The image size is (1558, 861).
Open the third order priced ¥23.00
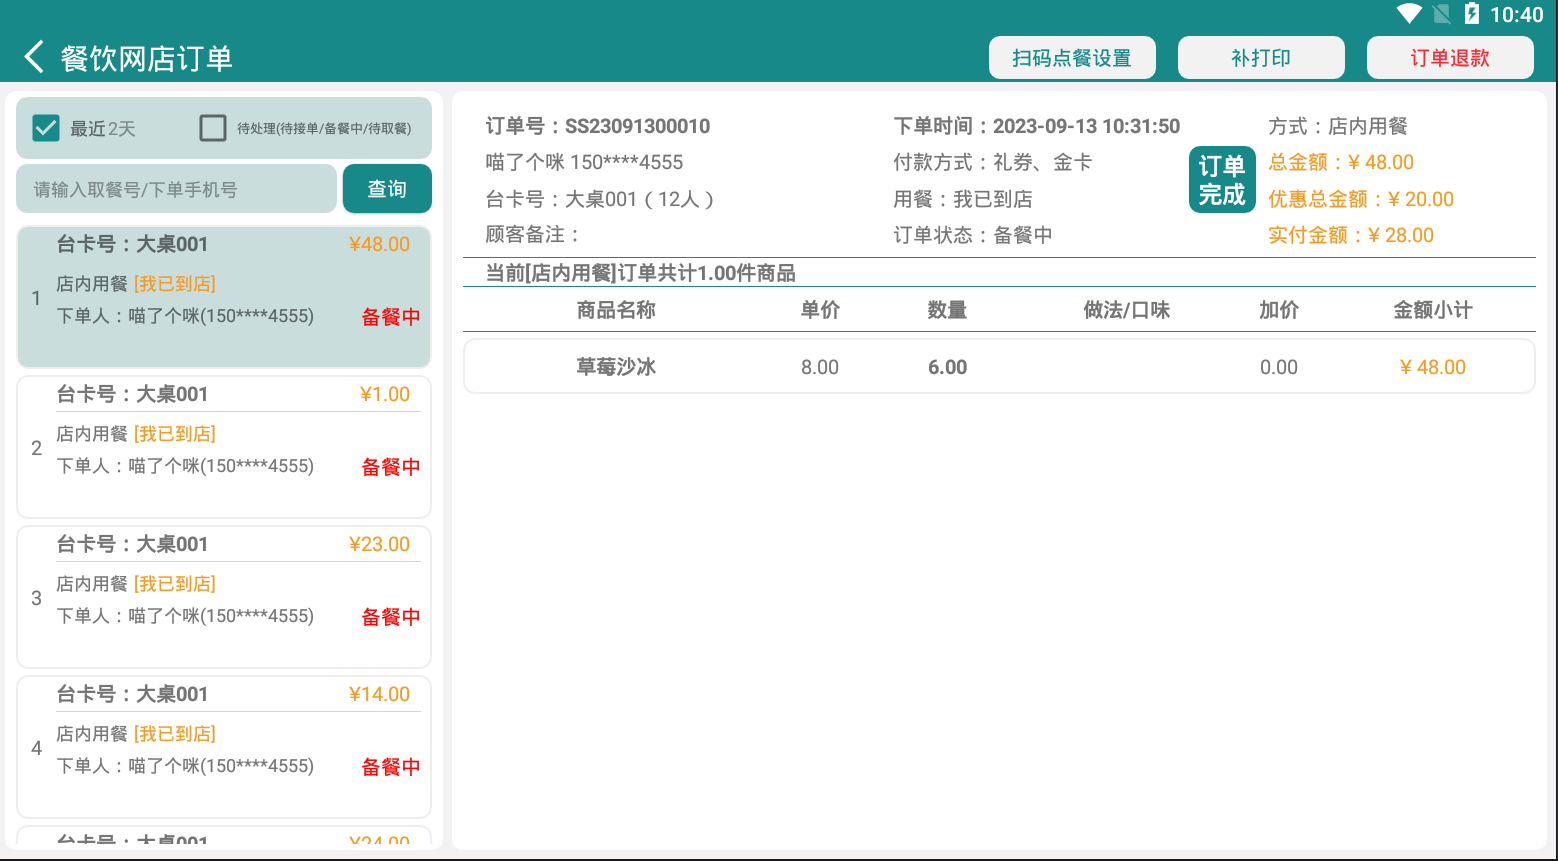224,597
